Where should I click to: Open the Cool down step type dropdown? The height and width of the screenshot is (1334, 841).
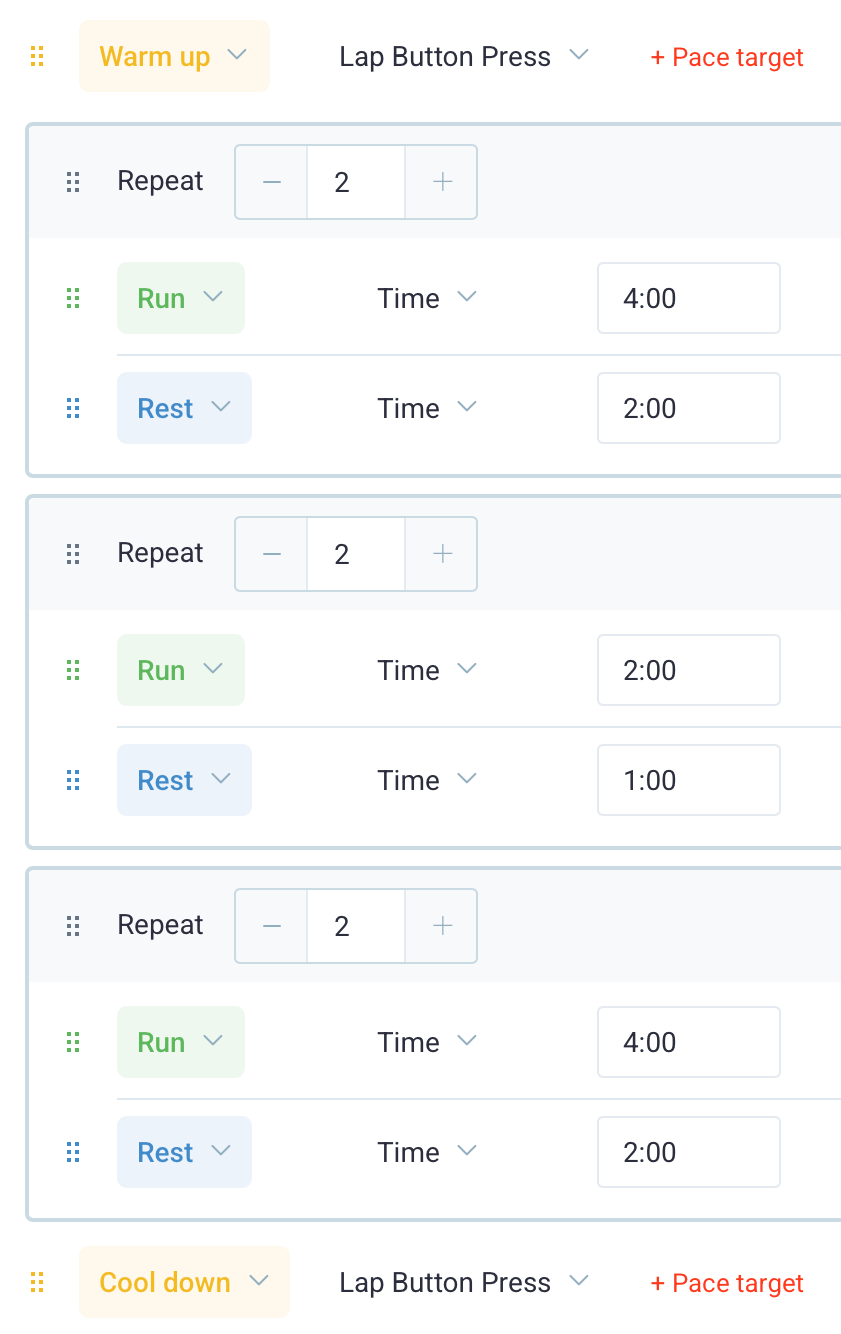pos(184,1282)
